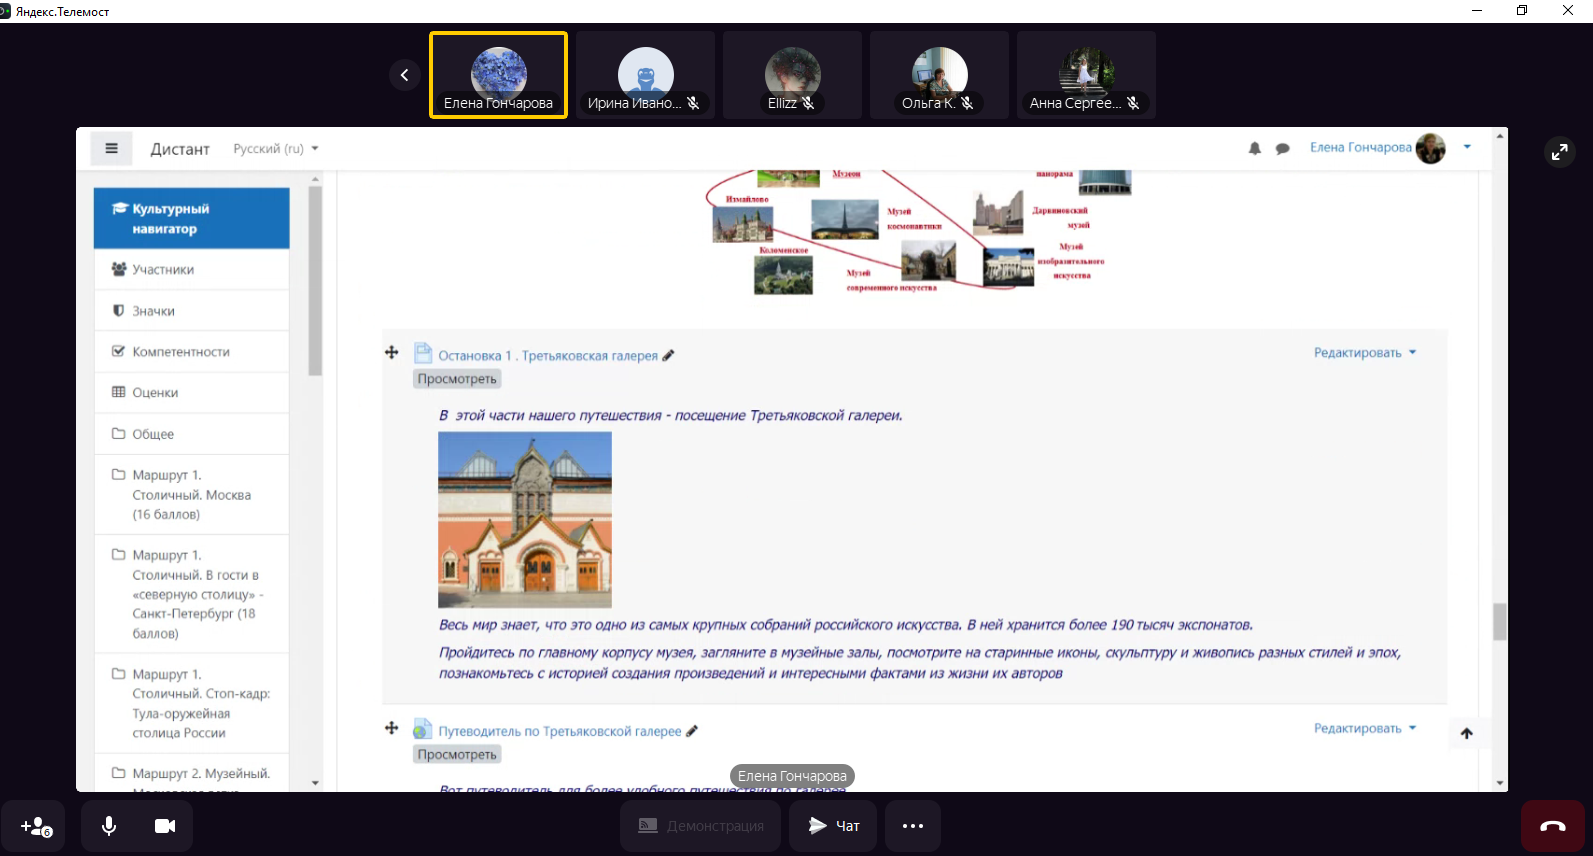
Task: Open the user menu dropdown arrow
Action: [1467, 147]
